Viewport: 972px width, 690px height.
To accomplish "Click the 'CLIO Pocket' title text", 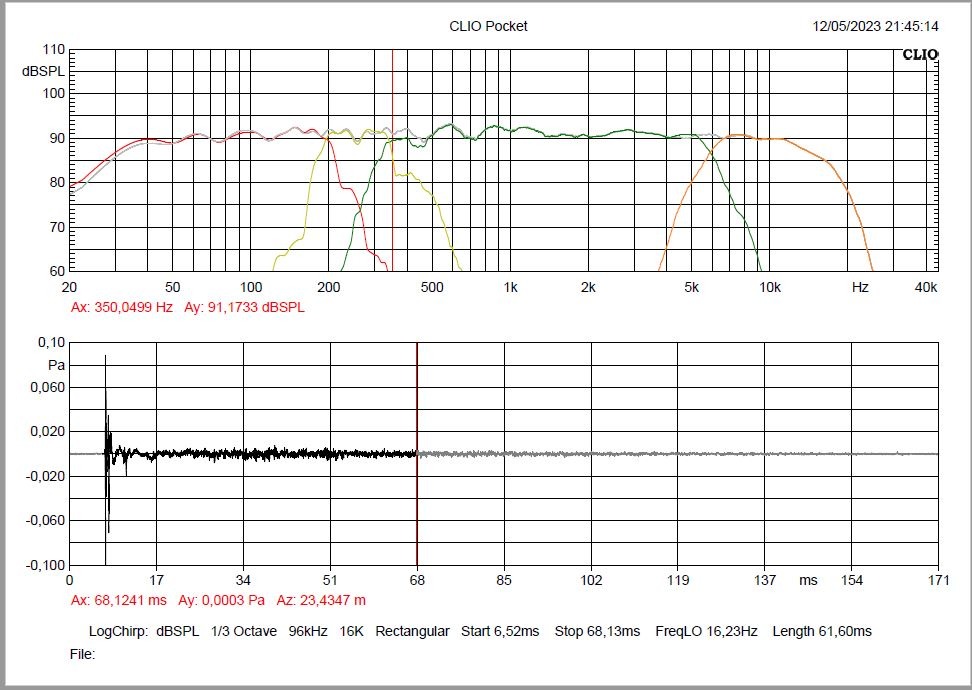I will click(488, 26).
